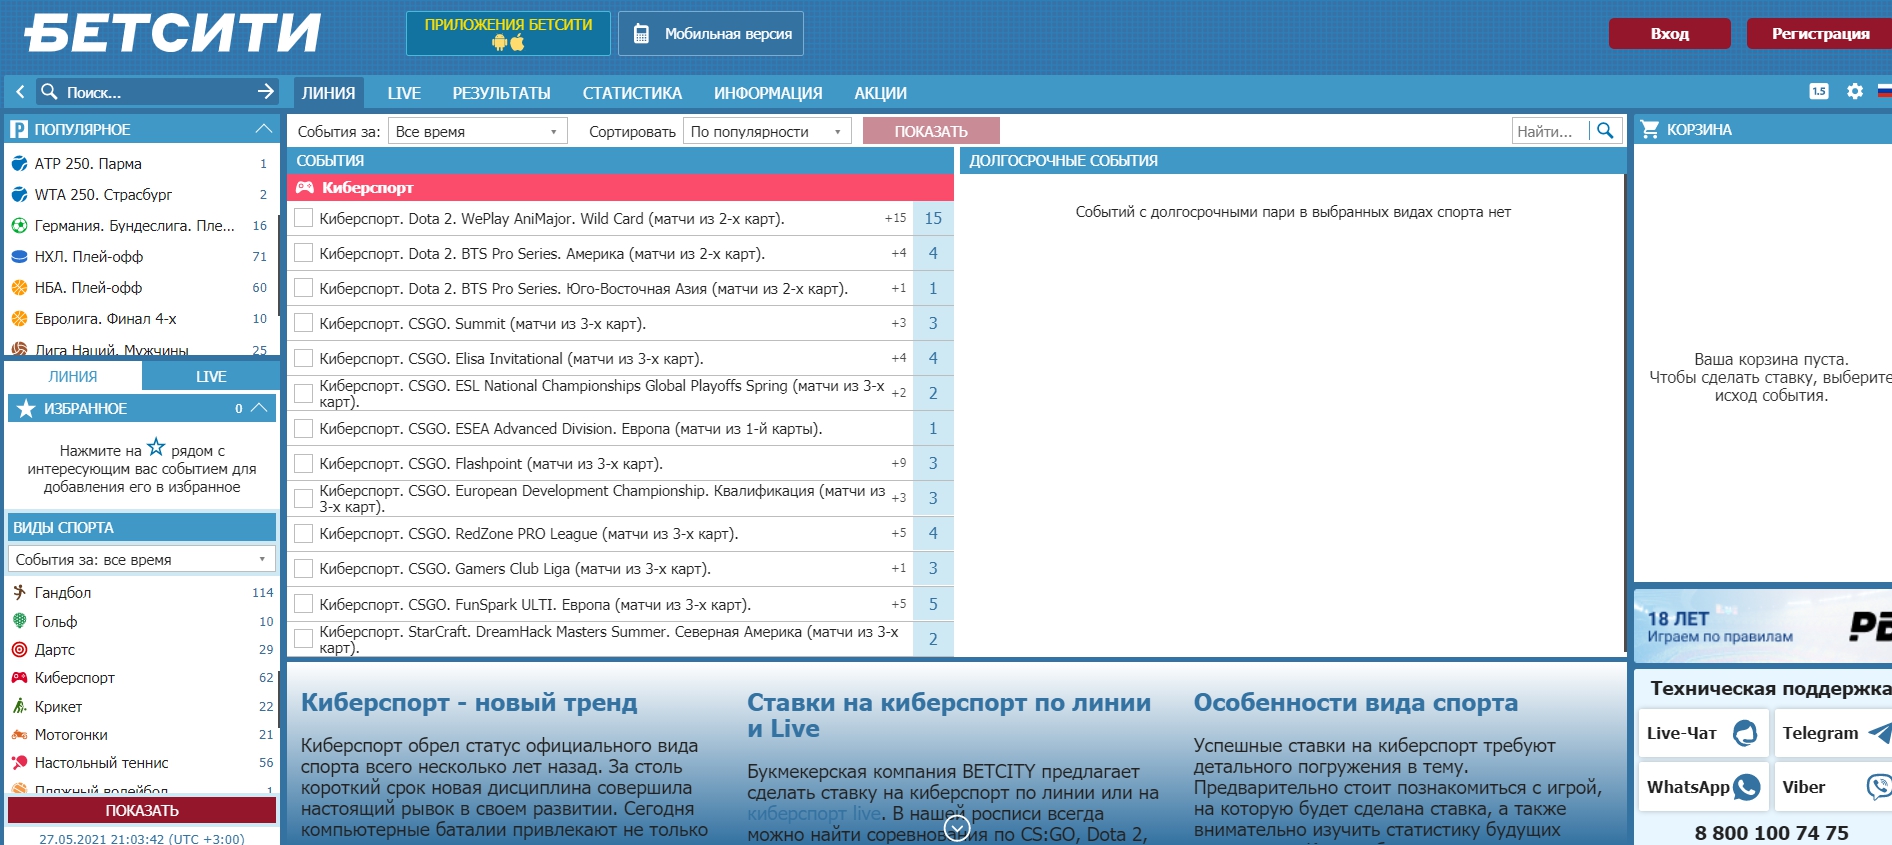1892x845 pixels.
Task: Open the 'Все время' events period dropdown
Action: coord(477,131)
